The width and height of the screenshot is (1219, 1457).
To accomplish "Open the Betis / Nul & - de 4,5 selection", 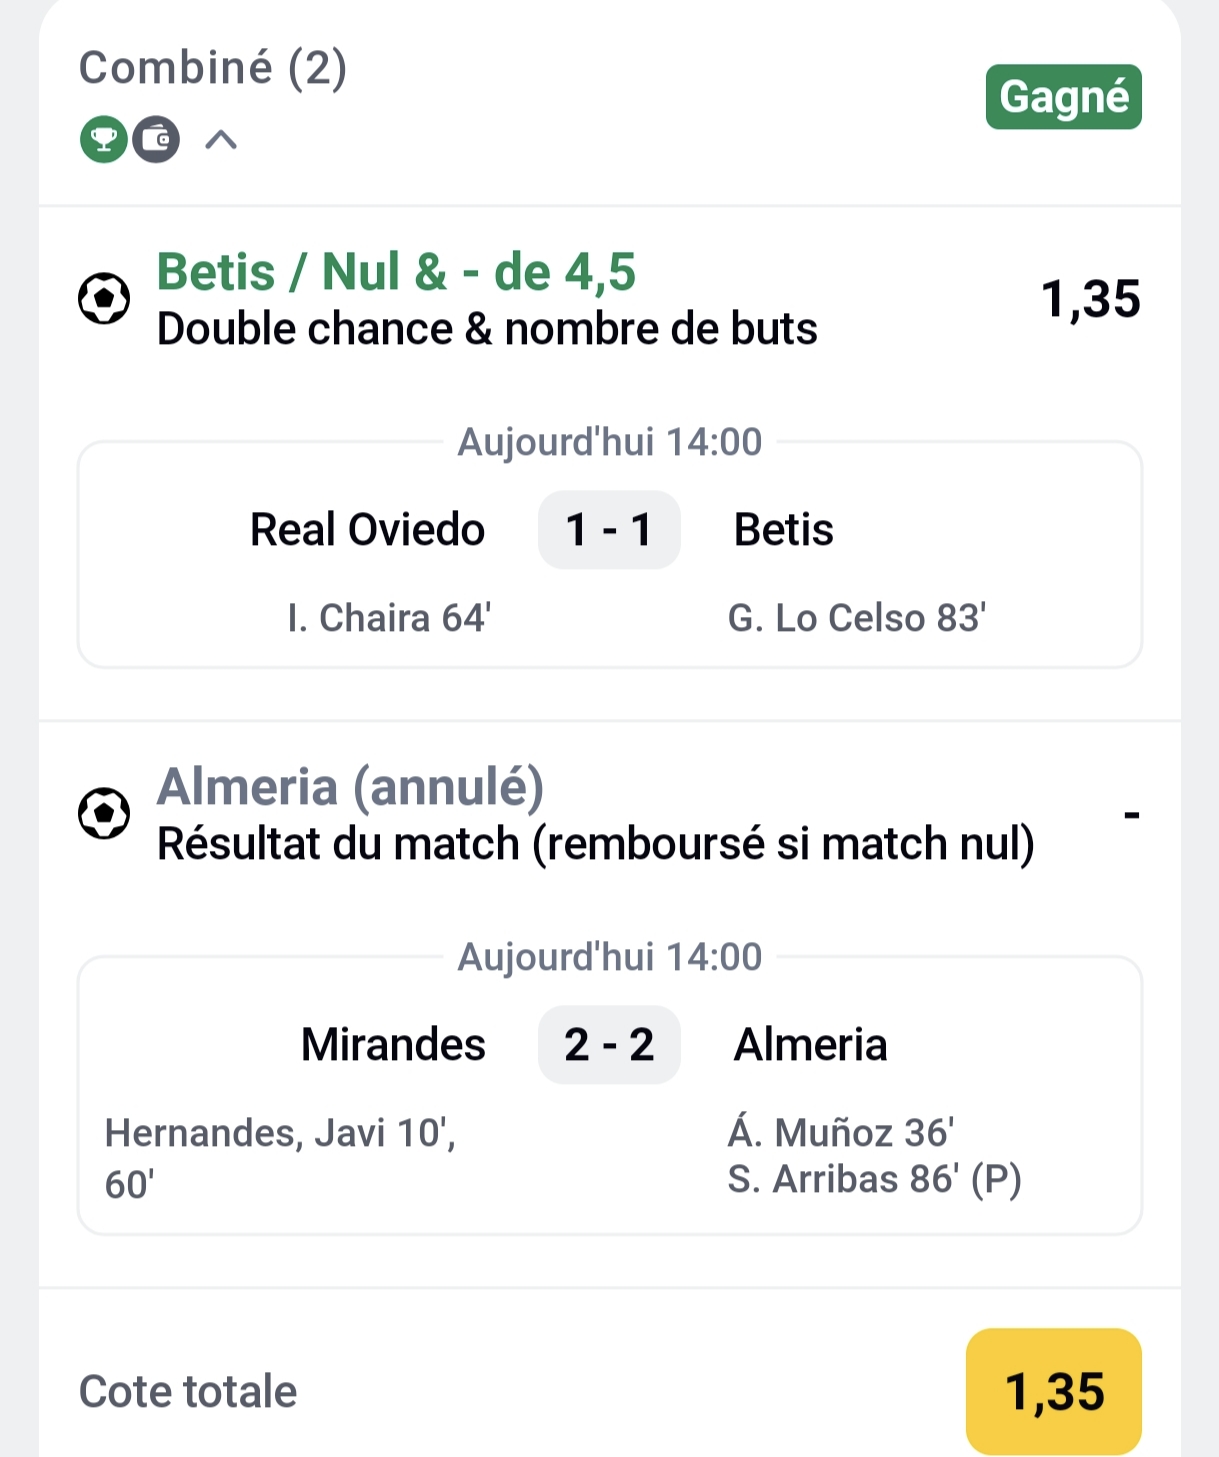I will (396, 272).
